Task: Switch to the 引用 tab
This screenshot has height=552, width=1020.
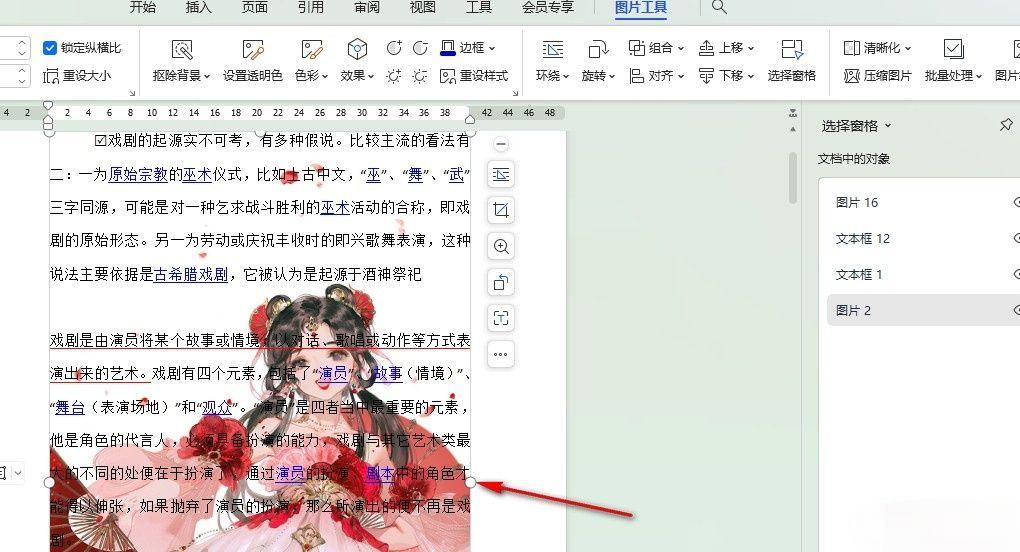Action: 311,7
